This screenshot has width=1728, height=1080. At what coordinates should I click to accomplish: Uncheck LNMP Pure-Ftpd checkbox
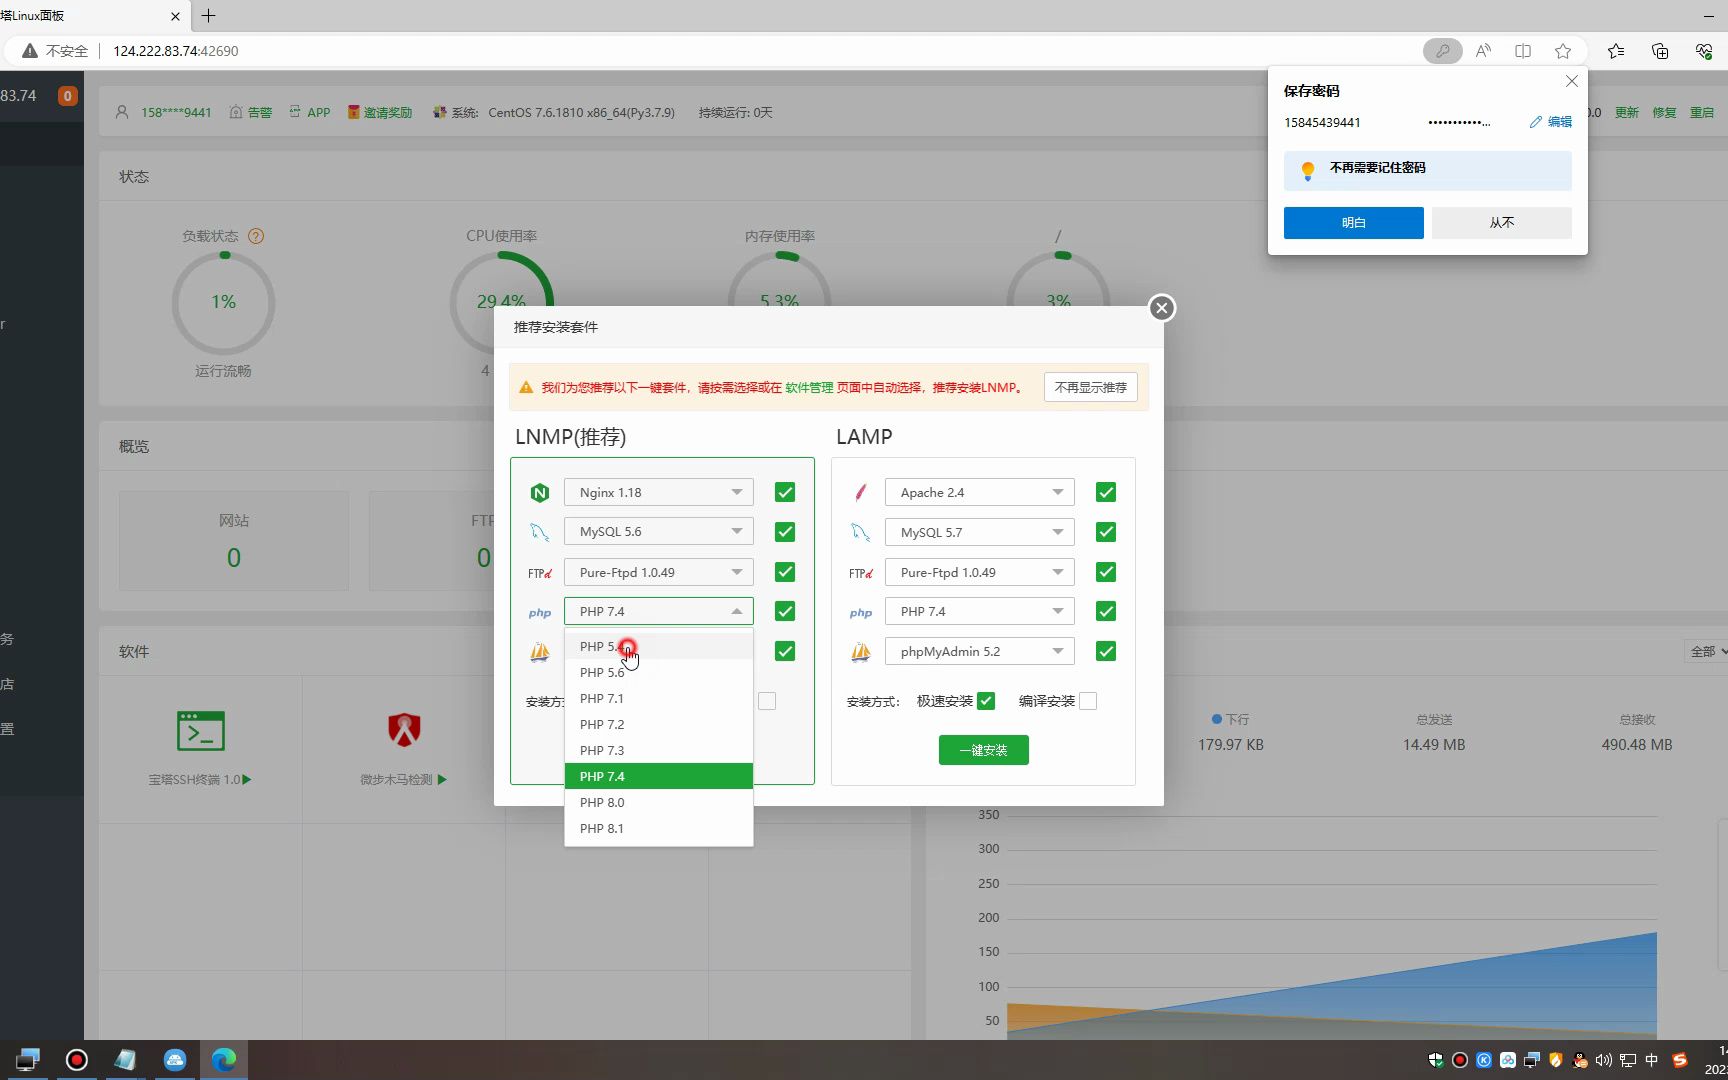pyautogui.click(x=785, y=572)
